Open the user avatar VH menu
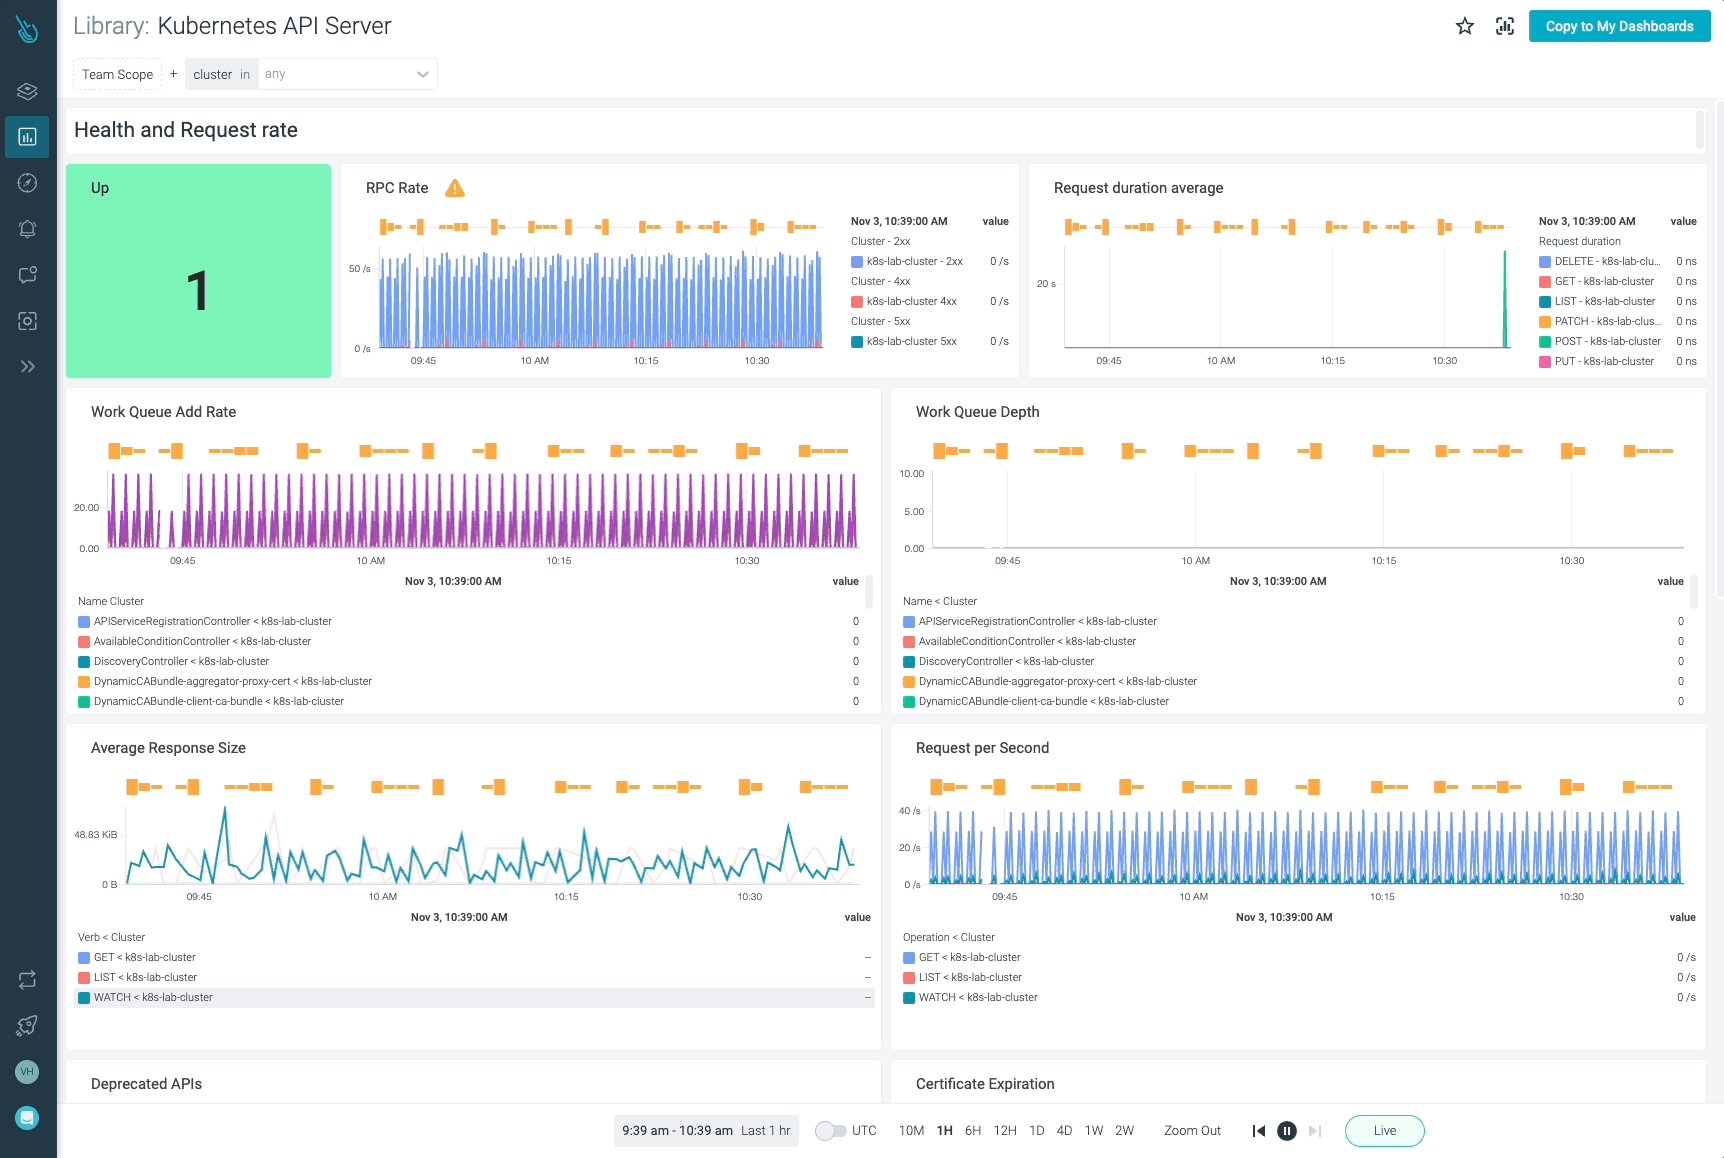Image resolution: width=1724 pixels, height=1158 pixels. click(27, 1072)
